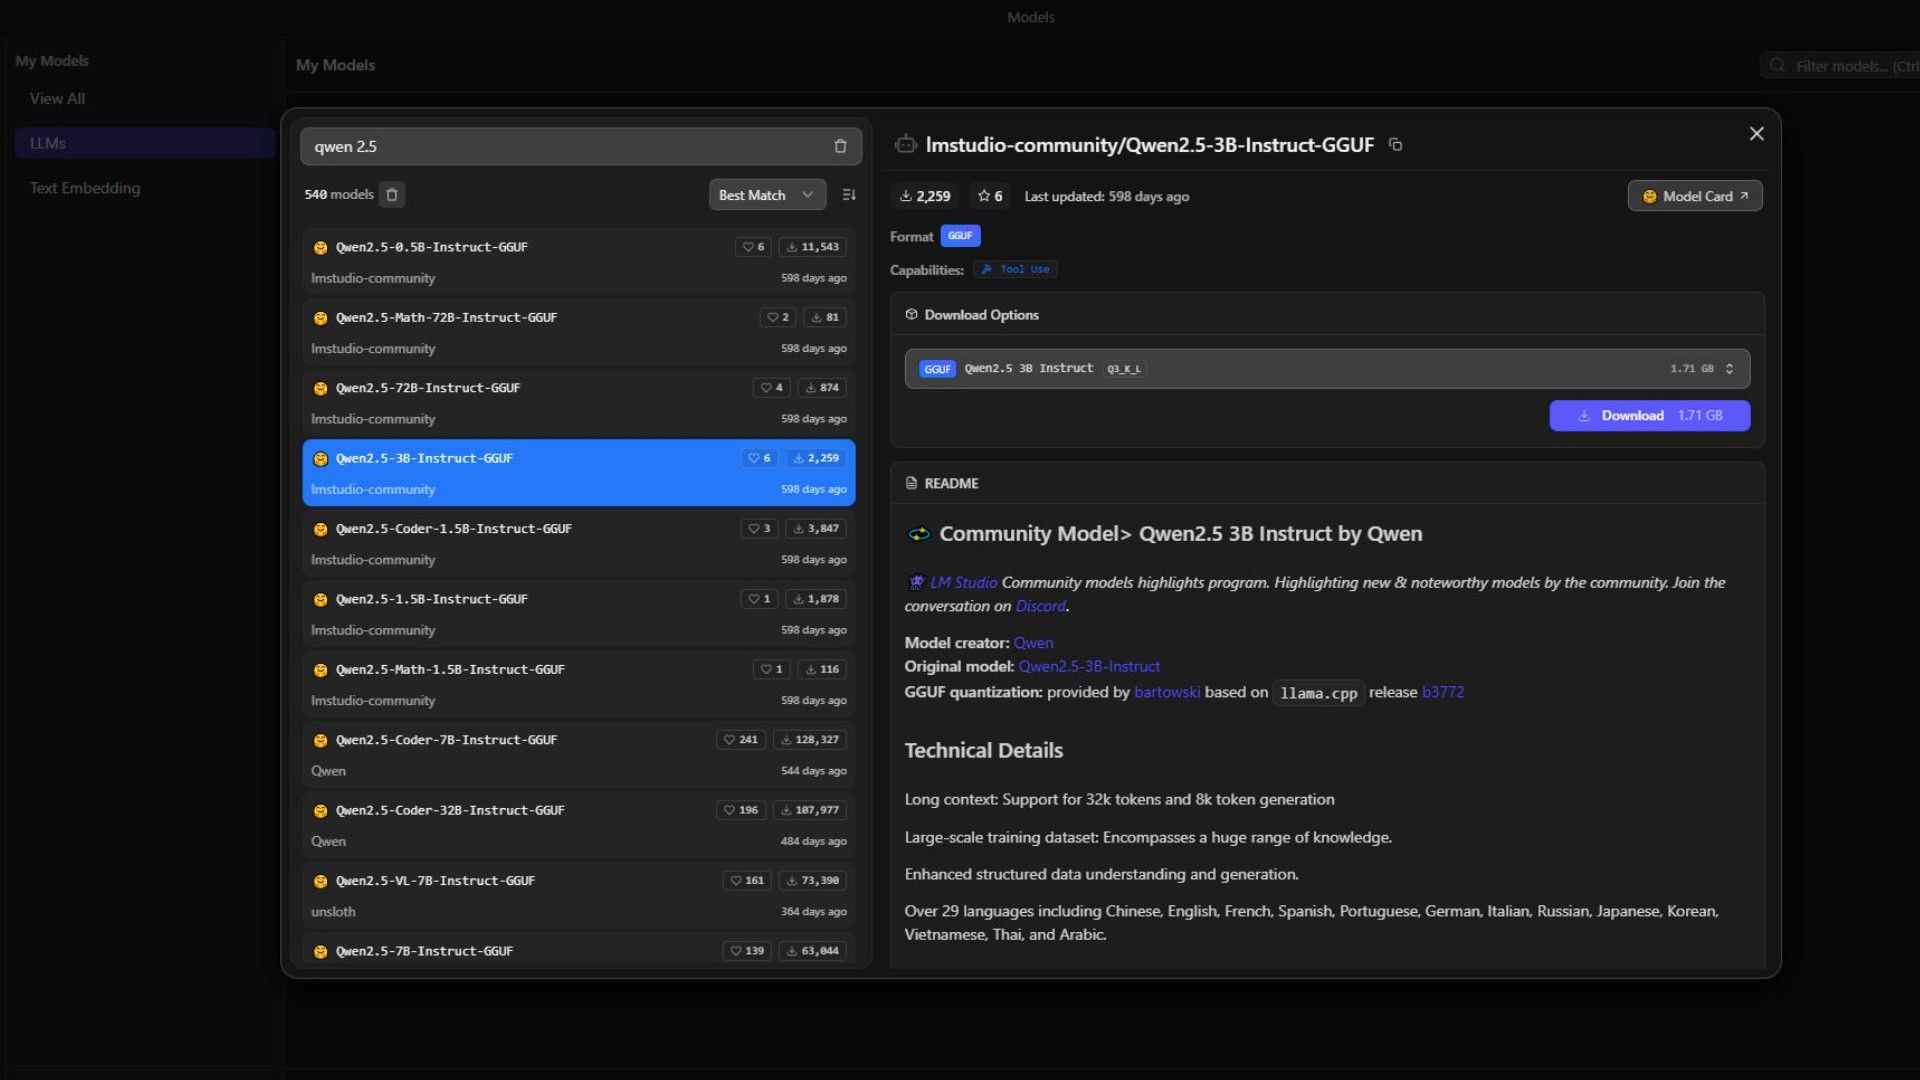Open the Qwen model creator link

pos(1033,643)
